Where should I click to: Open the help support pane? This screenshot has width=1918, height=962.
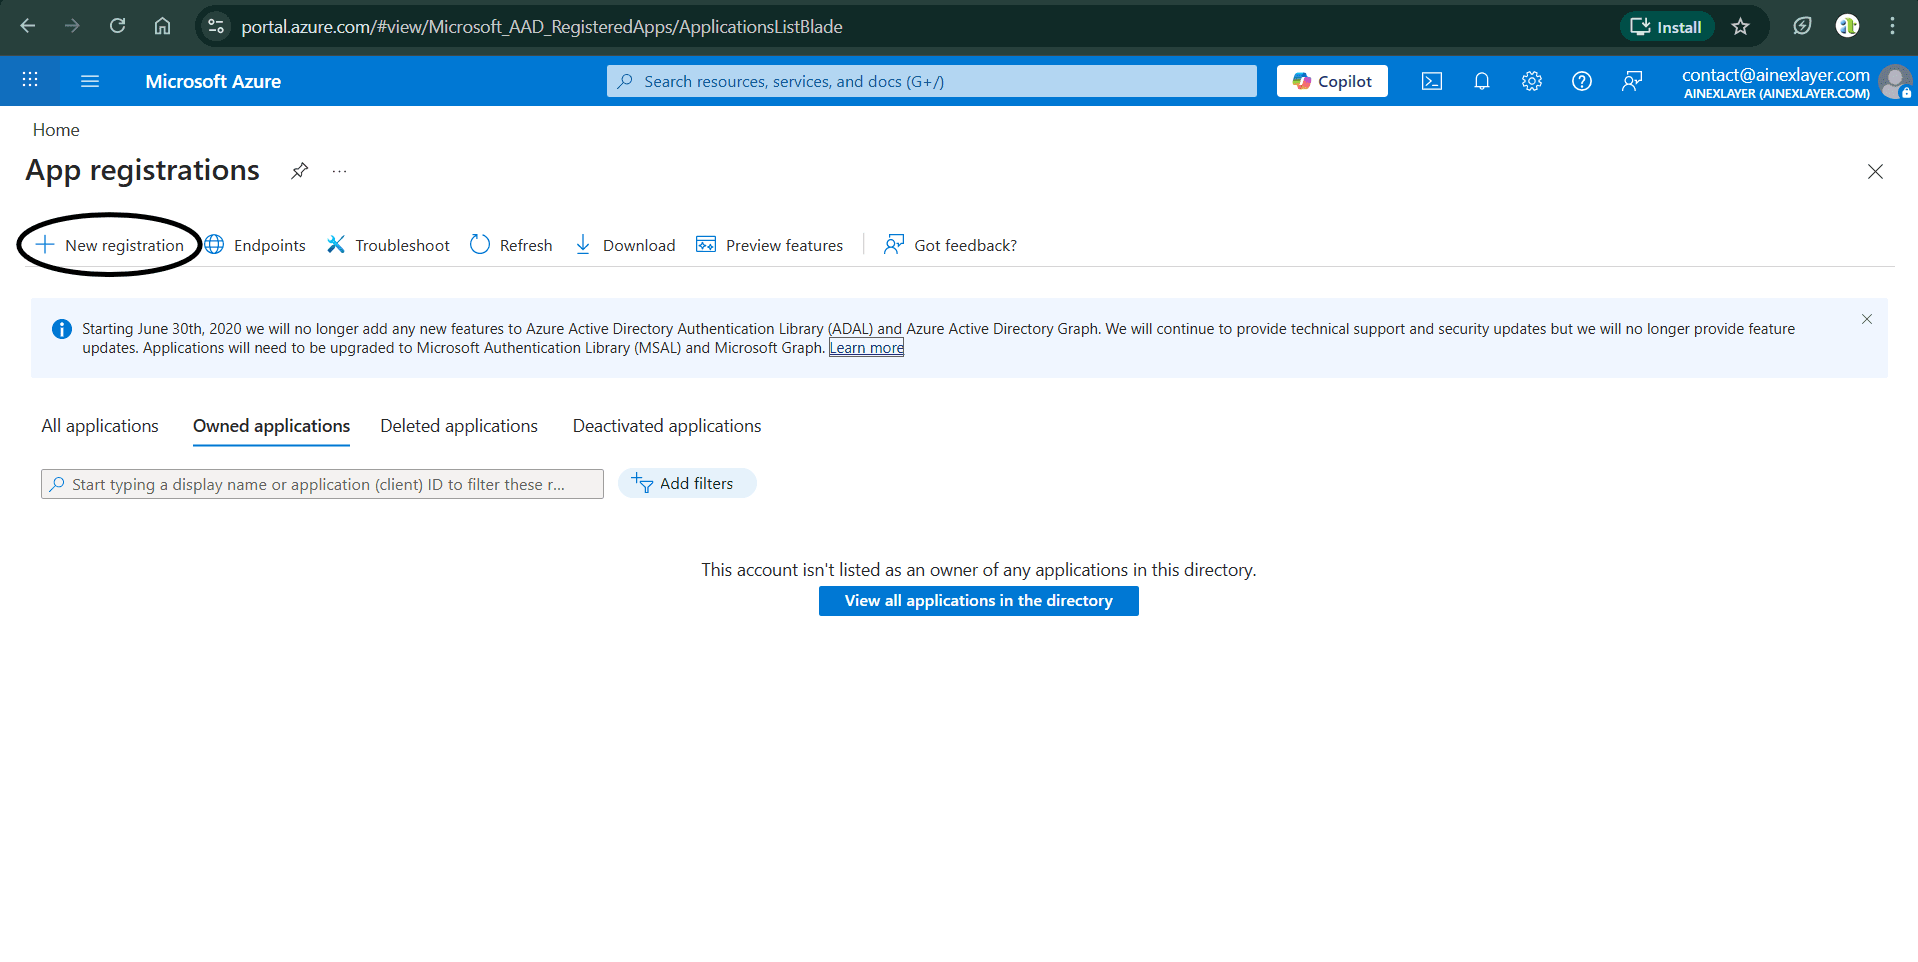[1581, 81]
